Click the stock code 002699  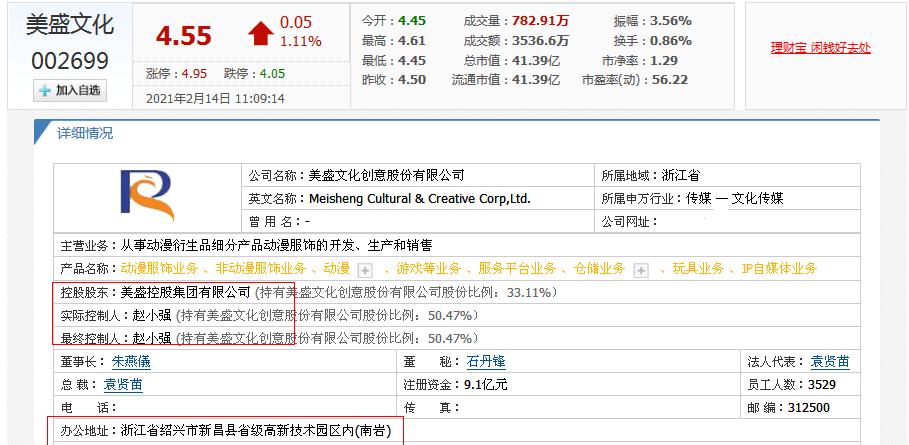70,61
